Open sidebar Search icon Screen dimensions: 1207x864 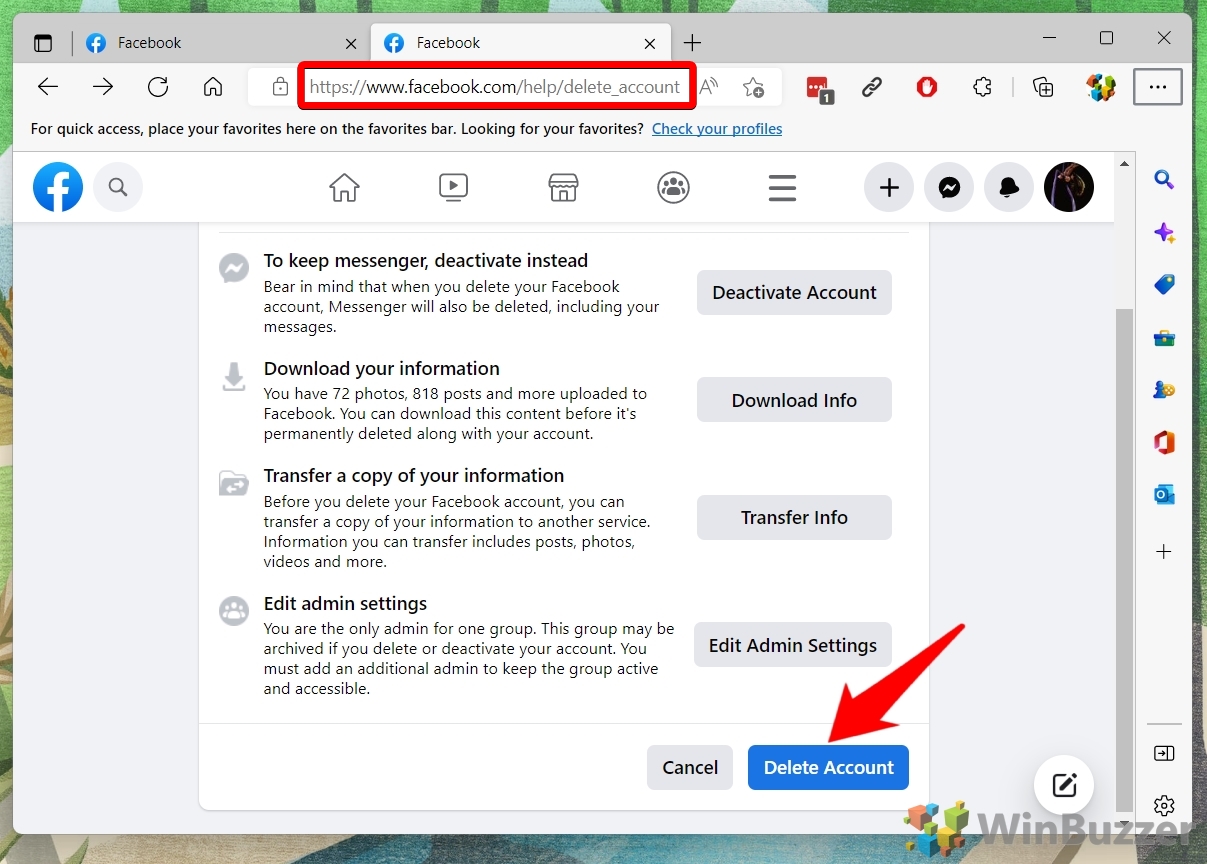1164,180
